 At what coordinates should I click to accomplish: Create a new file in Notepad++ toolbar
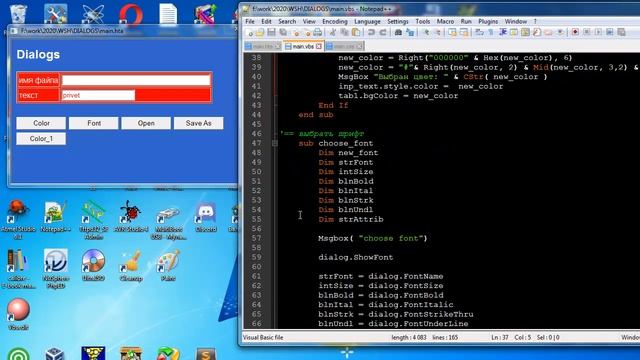point(250,32)
